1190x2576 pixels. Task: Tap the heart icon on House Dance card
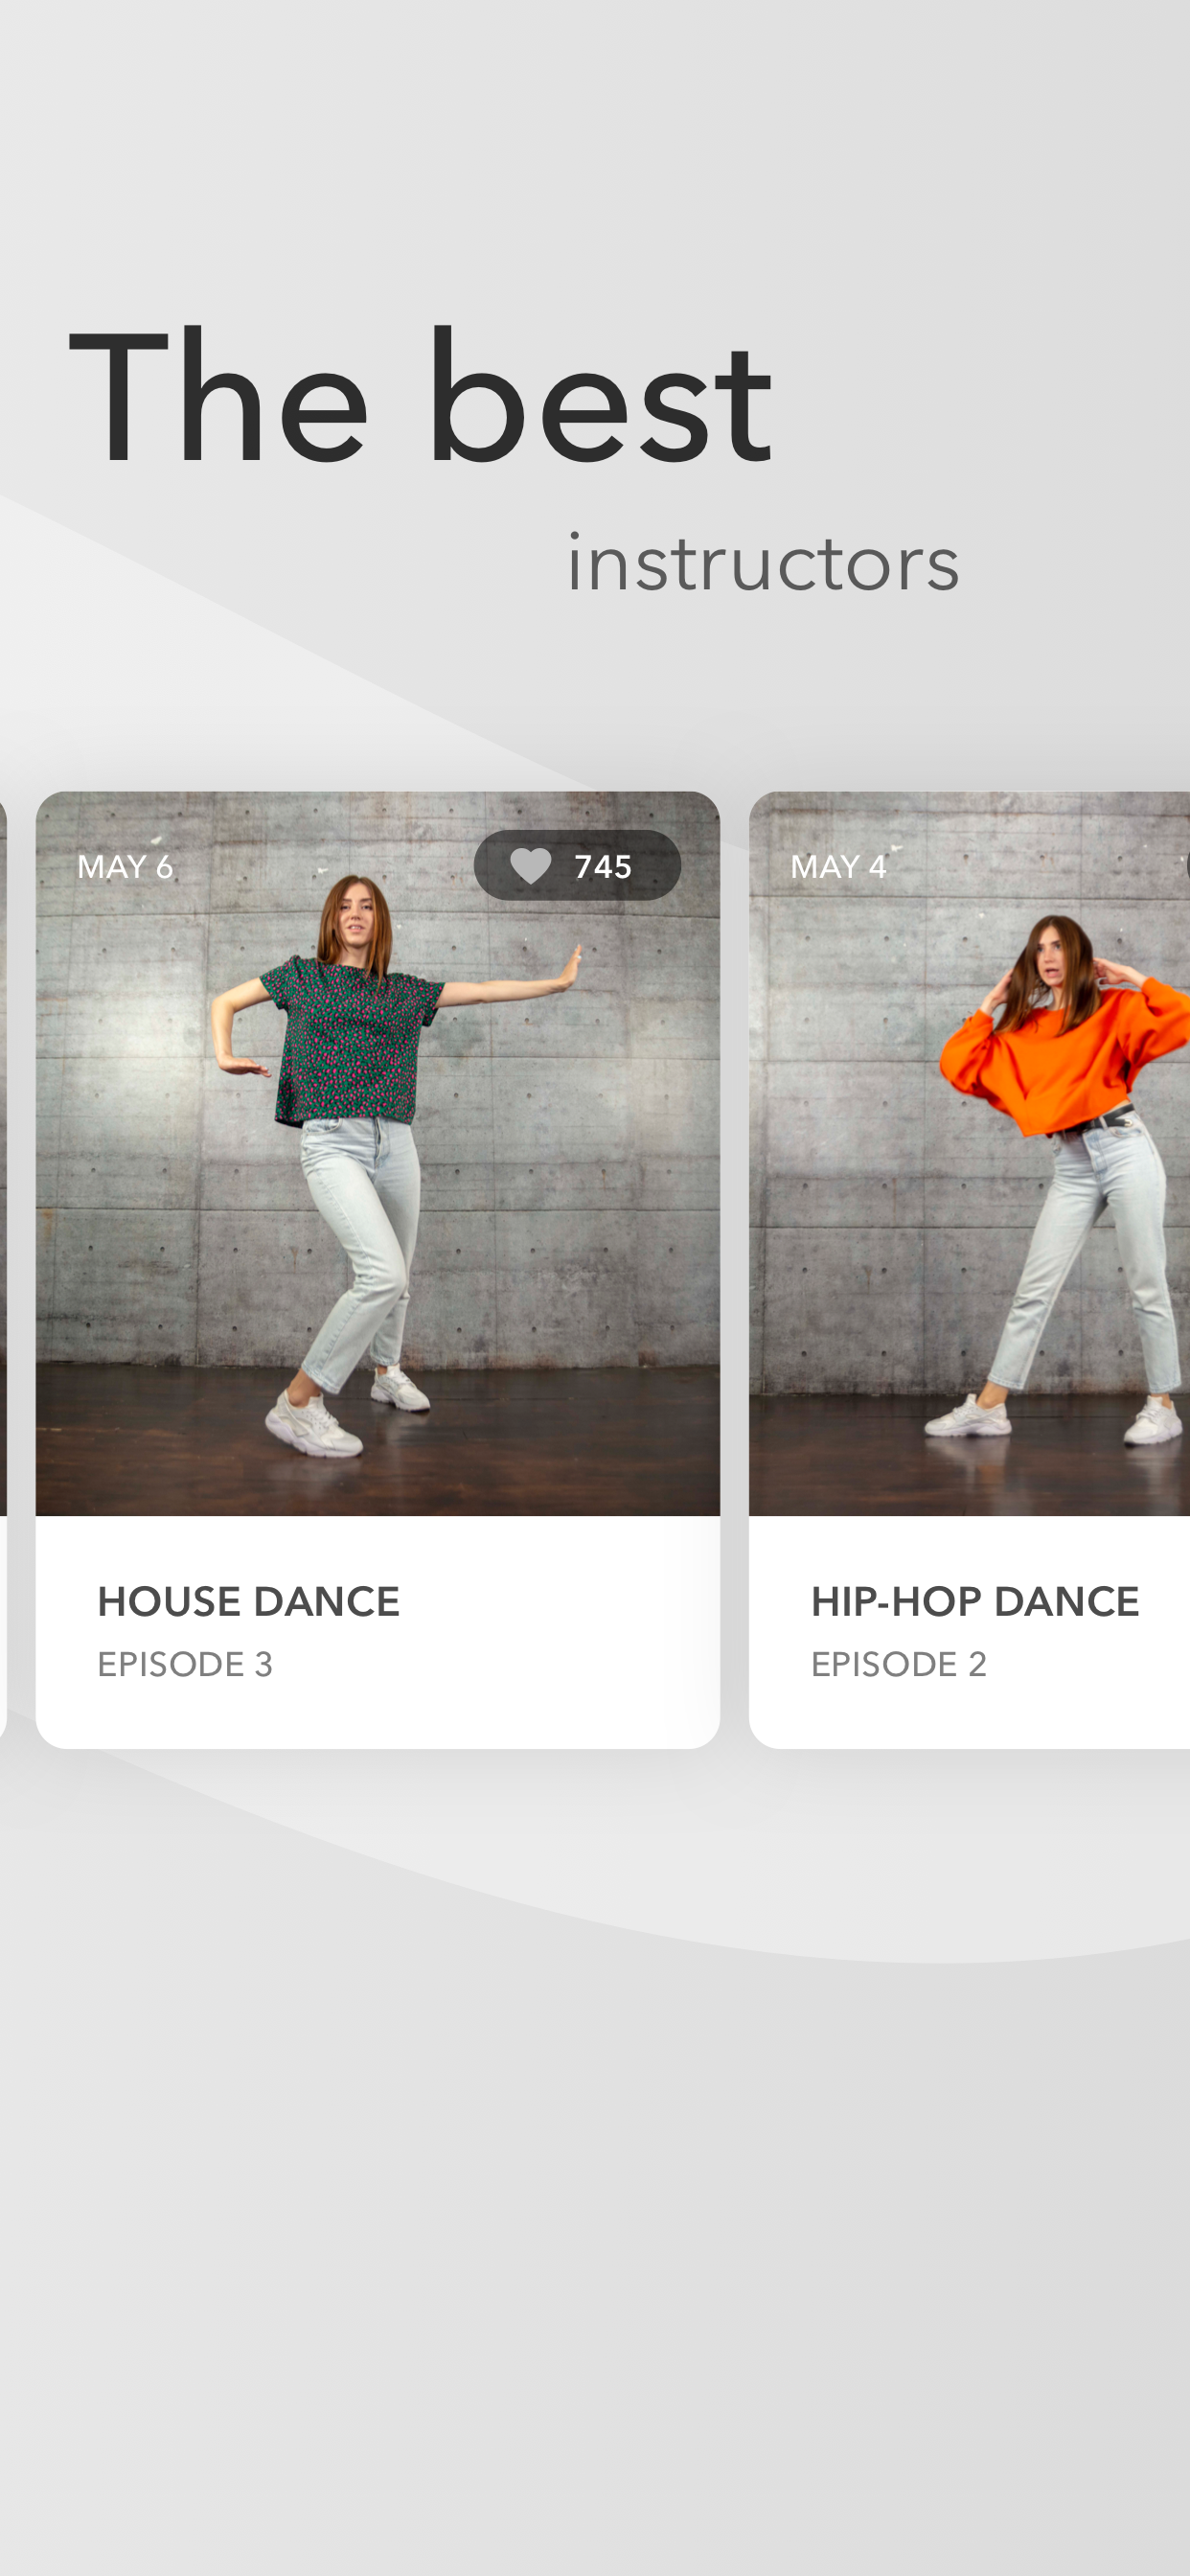click(530, 866)
